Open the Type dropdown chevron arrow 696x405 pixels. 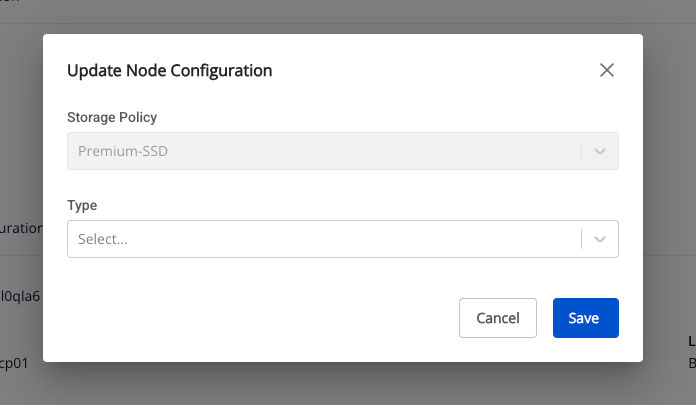(600, 239)
